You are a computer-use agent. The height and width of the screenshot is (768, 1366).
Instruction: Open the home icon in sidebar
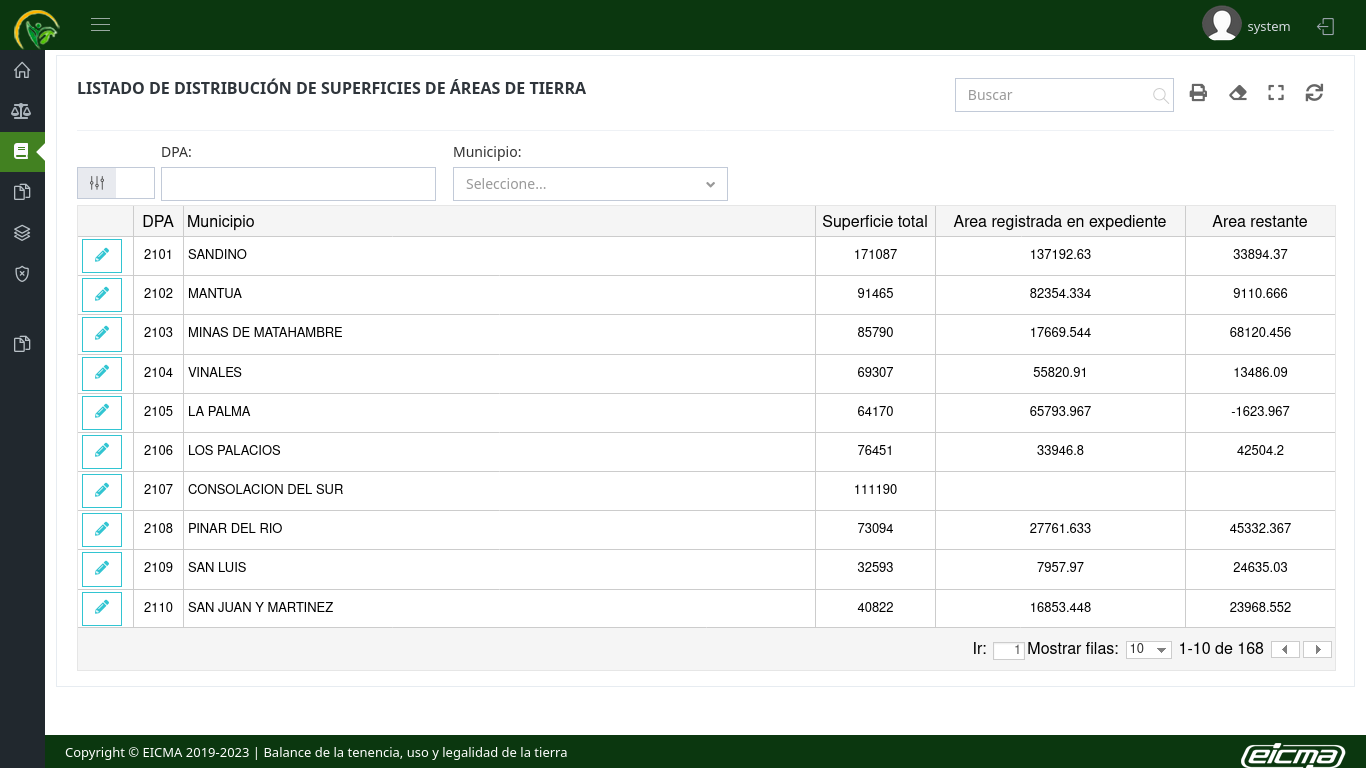coord(22,70)
